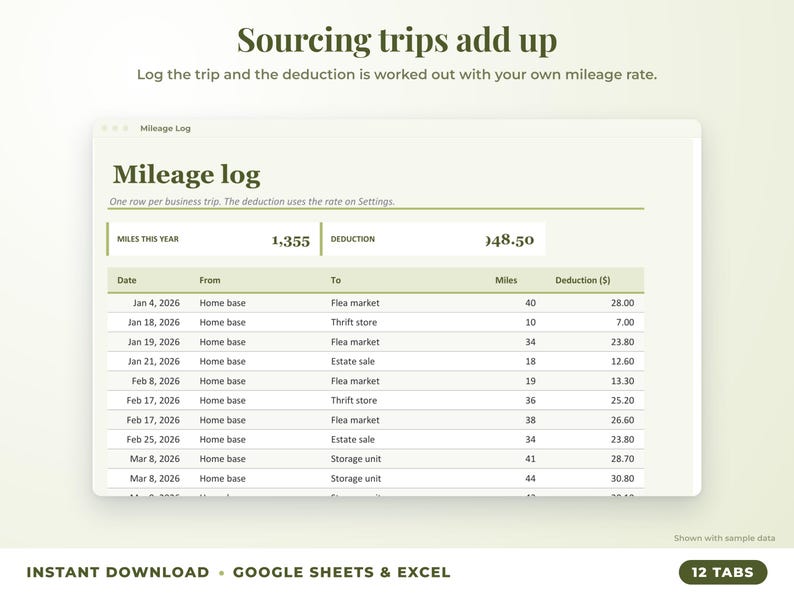The image size is (794, 596).
Task: Select the miles value 41
Action: pos(530,459)
